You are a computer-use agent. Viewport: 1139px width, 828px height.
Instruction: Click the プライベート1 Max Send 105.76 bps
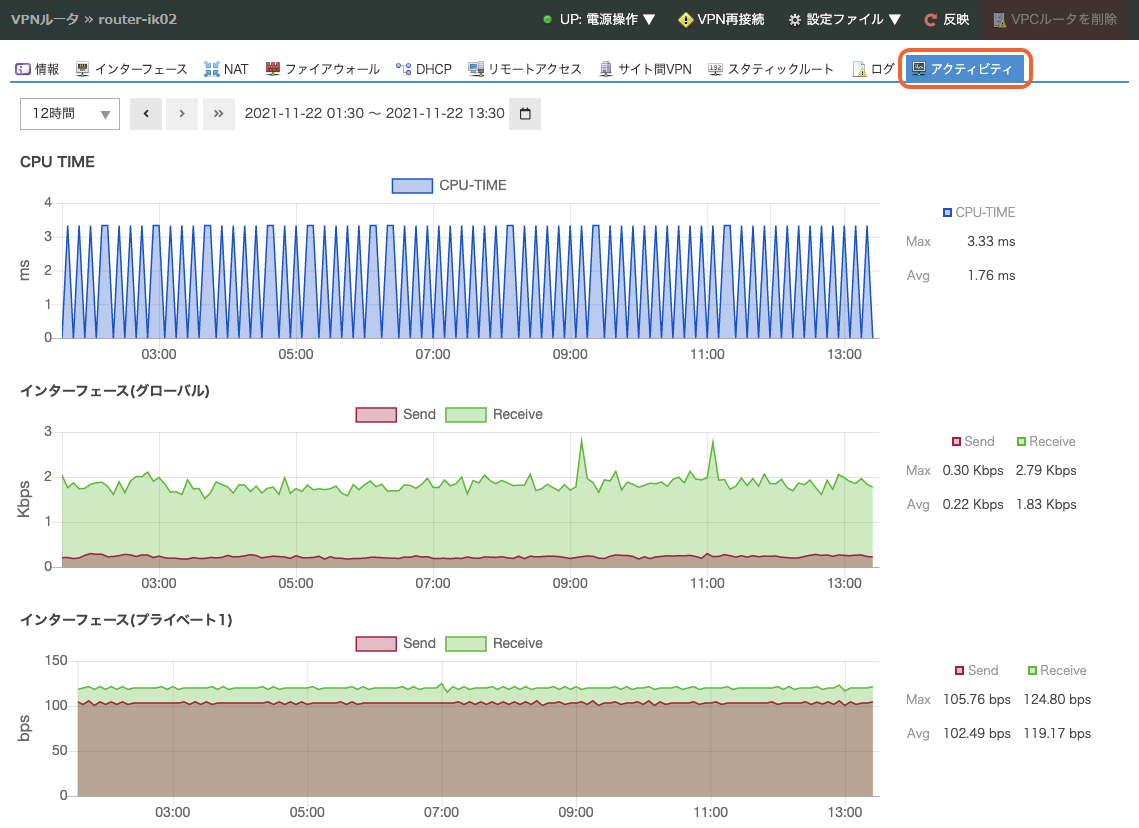coord(977,699)
